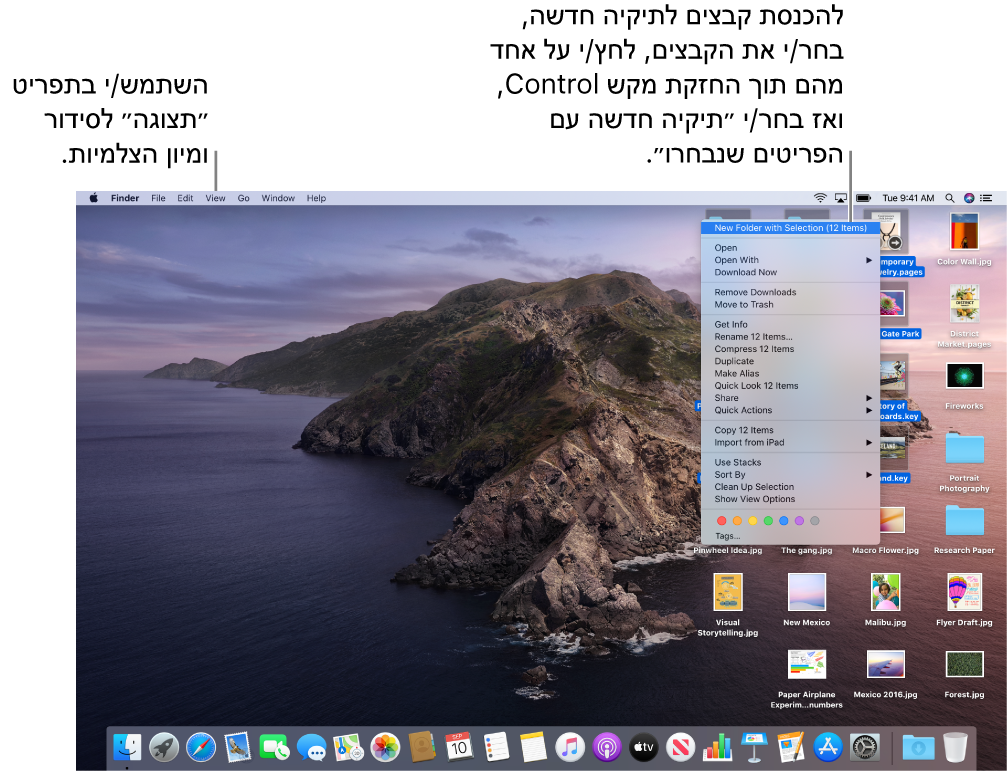Open System Preferences from the Dock
The height and width of the screenshot is (771, 1008).
tap(865, 747)
